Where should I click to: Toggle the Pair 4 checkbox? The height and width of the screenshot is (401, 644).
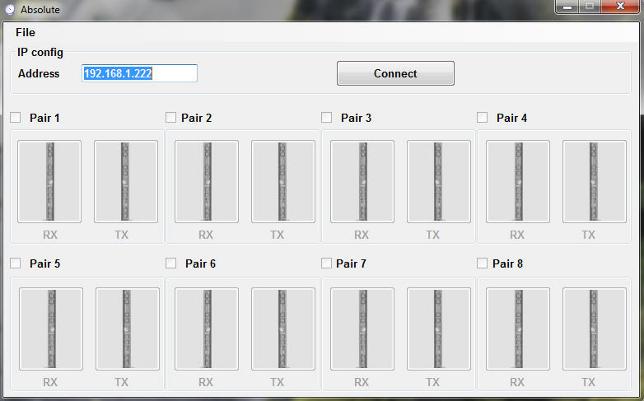[483, 118]
